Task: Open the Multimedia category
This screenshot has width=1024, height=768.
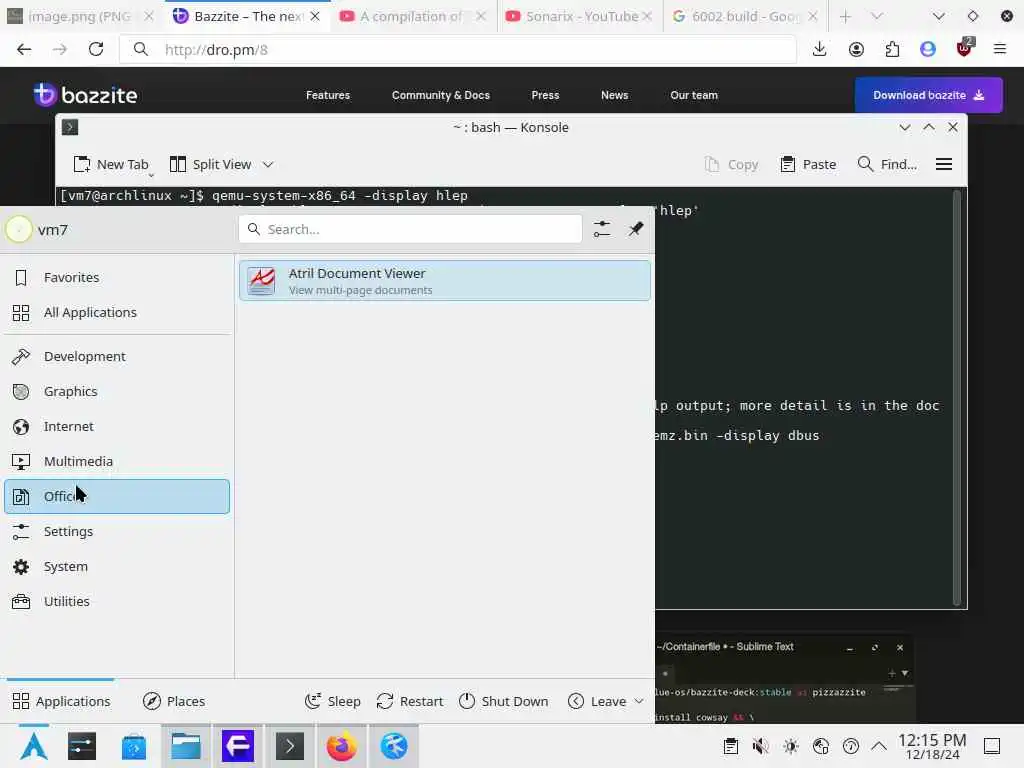Action: (x=118, y=462)
